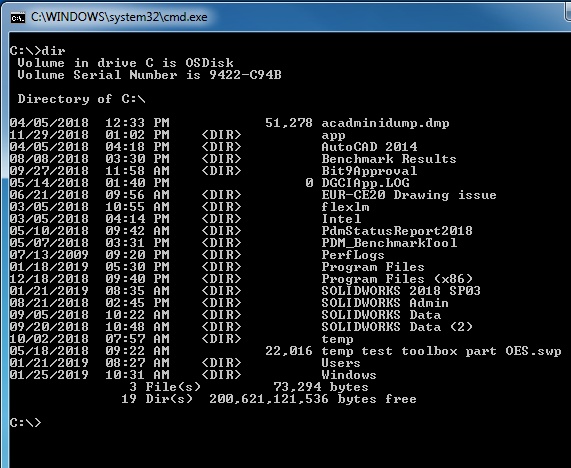Select the 'temp' directory name
The image size is (571, 468).
click(337, 339)
